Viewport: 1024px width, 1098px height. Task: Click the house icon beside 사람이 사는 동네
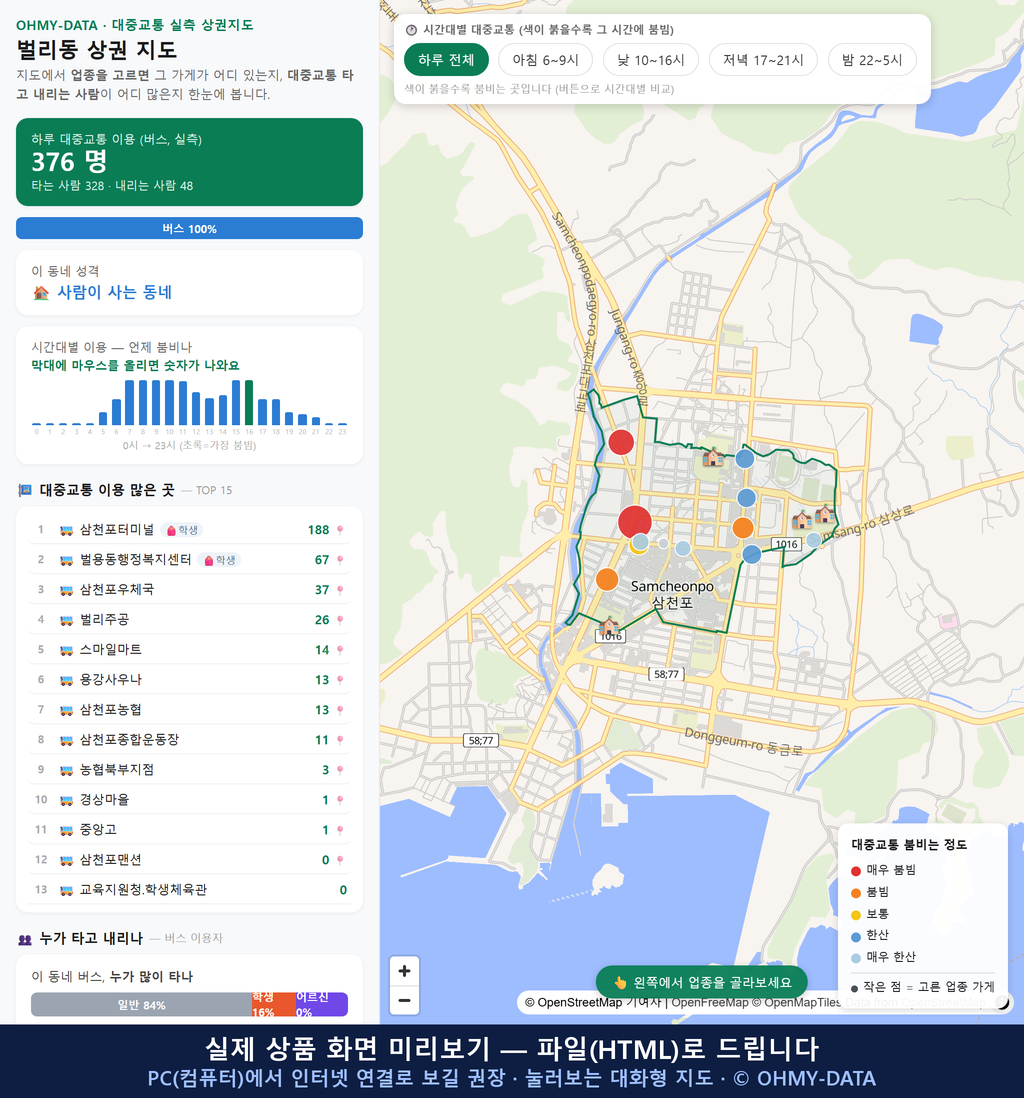[x=41, y=293]
